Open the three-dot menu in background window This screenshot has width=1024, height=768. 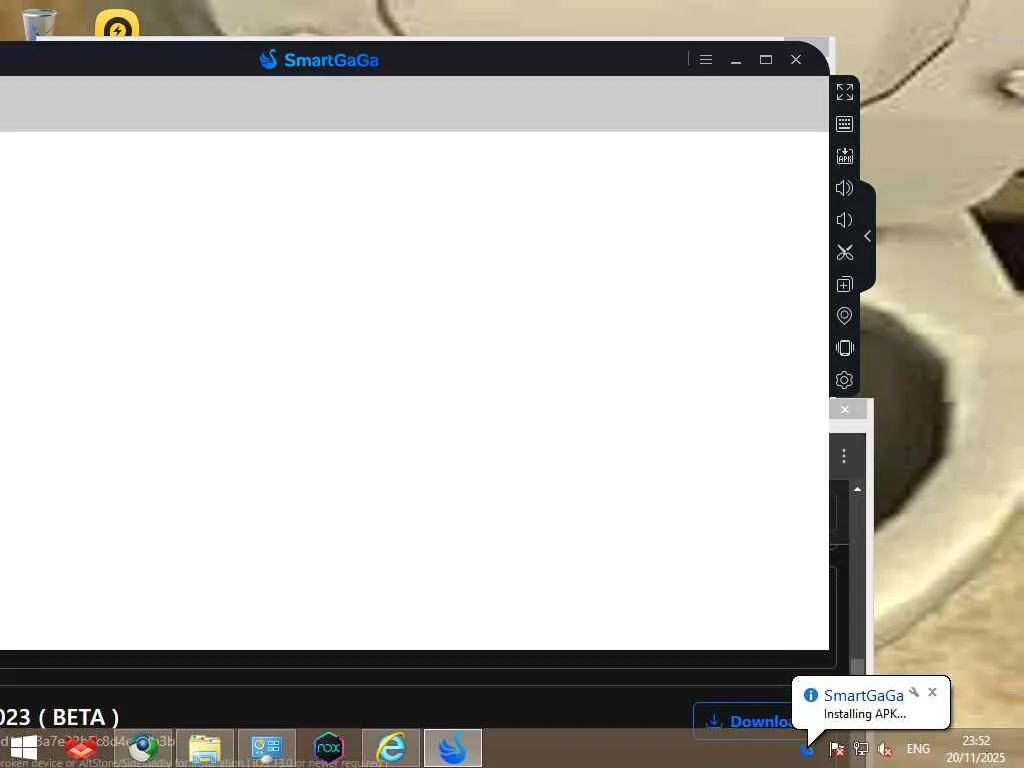pos(844,456)
